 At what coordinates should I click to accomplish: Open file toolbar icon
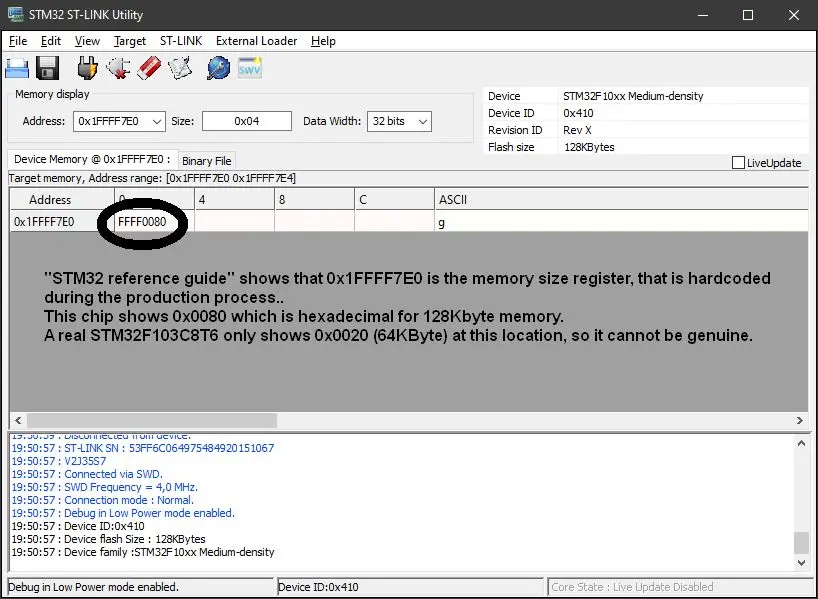click(17, 68)
